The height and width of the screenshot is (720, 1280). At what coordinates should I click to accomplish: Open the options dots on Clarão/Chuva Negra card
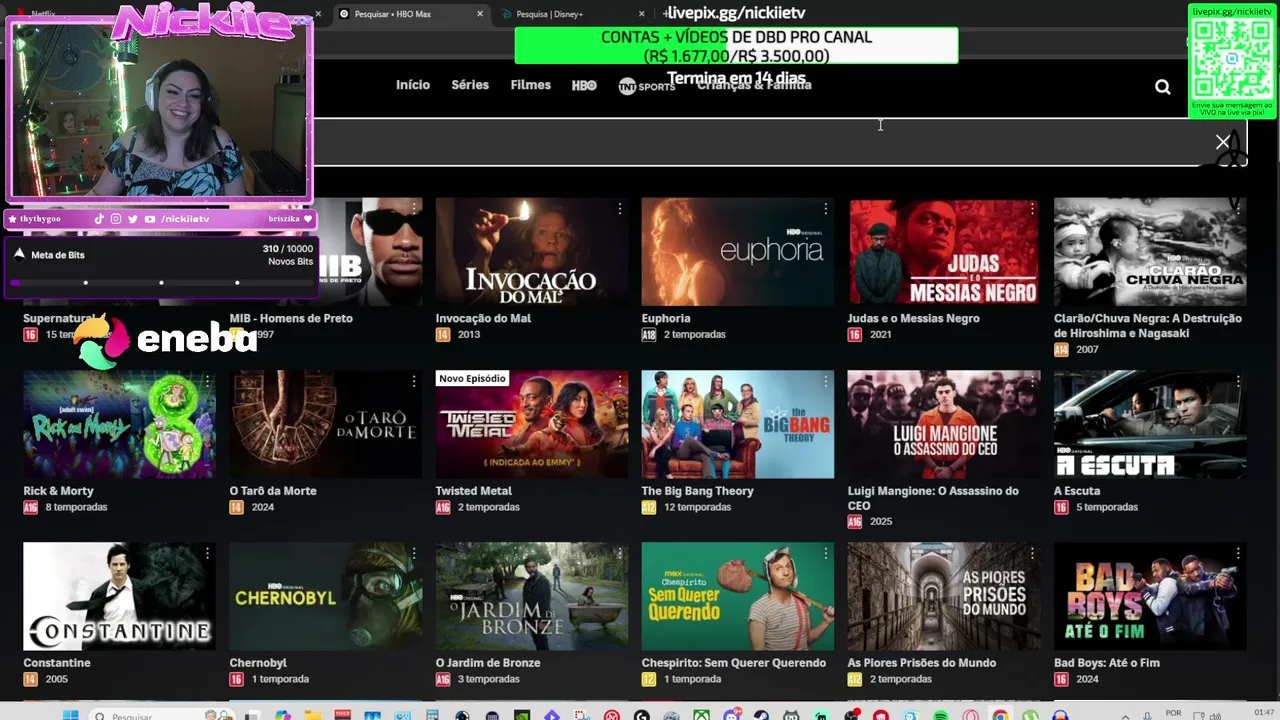1238,209
